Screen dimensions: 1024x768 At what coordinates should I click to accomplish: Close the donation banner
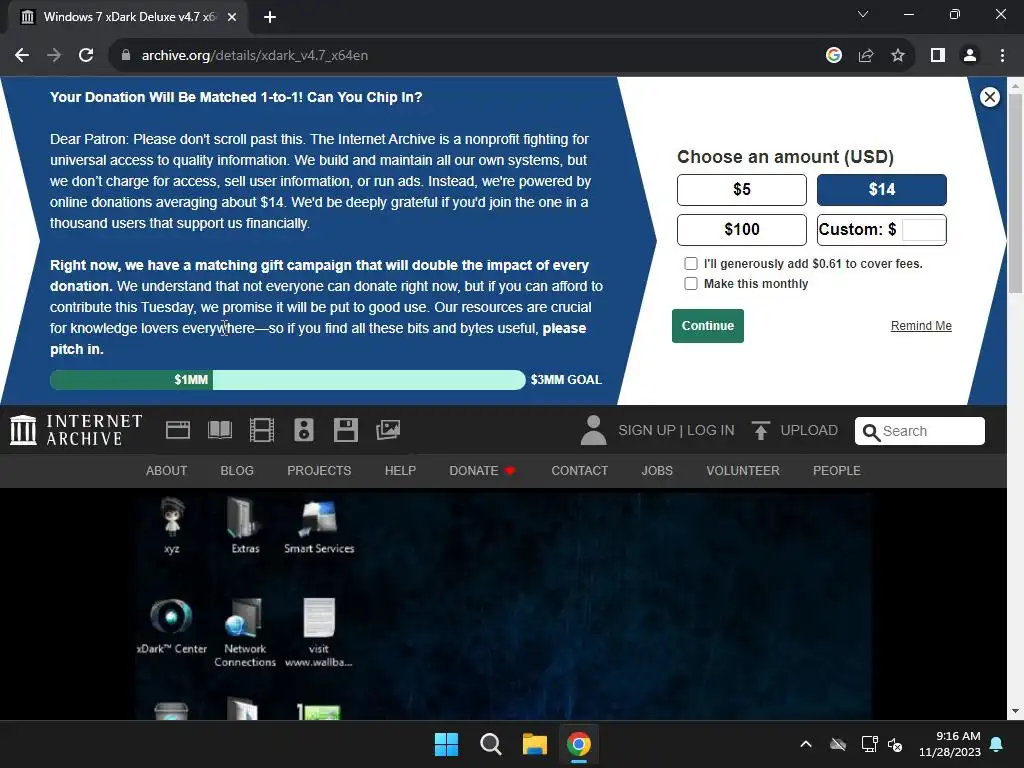989,97
